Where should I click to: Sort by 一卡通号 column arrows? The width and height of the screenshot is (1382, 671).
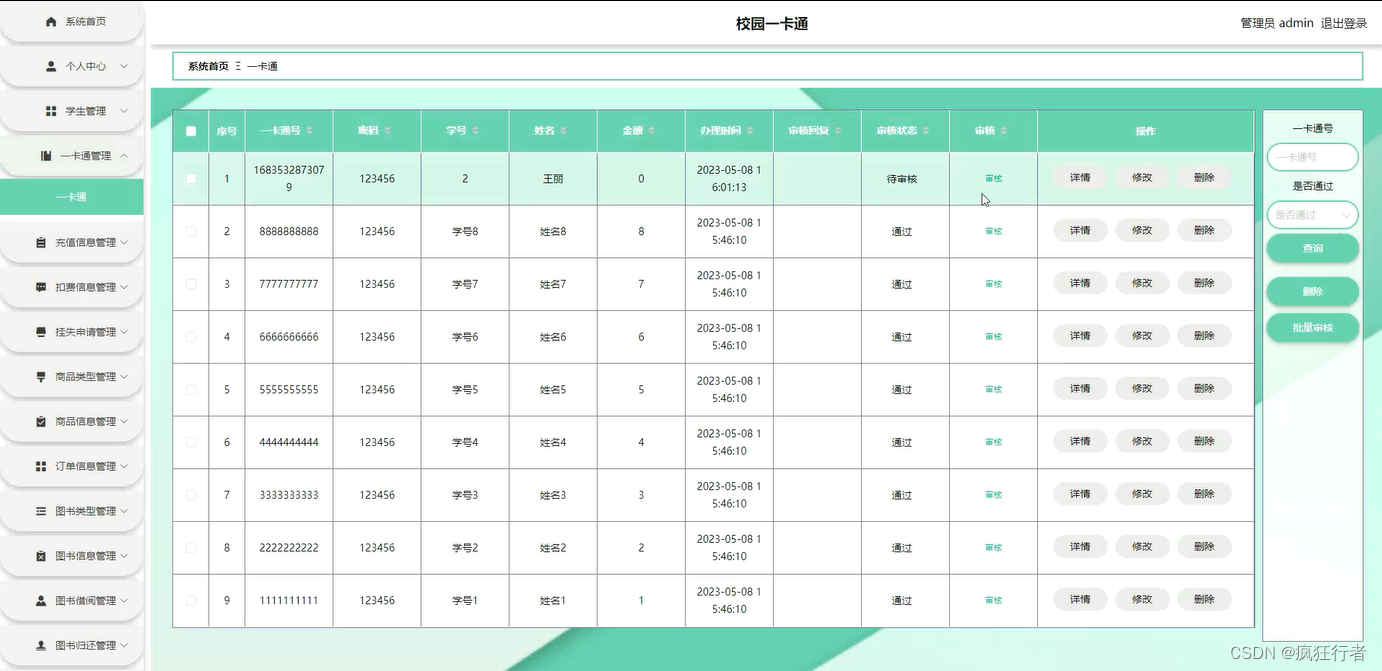pos(309,131)
